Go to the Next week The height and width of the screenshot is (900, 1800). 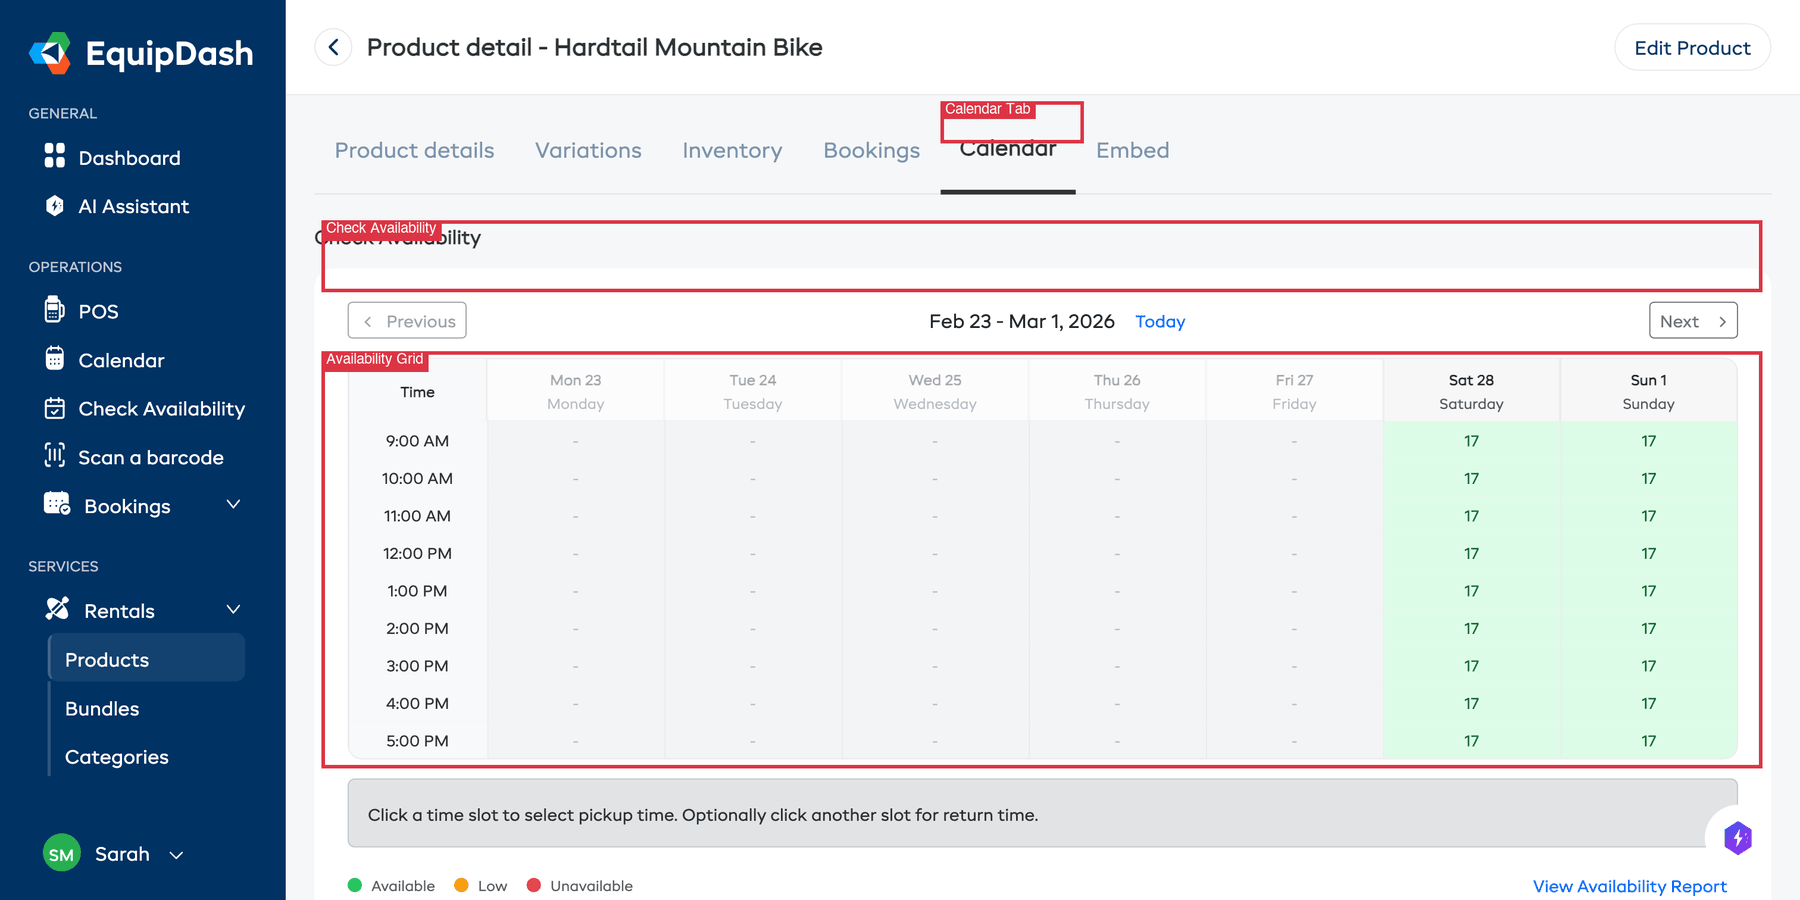point(1692,320)
